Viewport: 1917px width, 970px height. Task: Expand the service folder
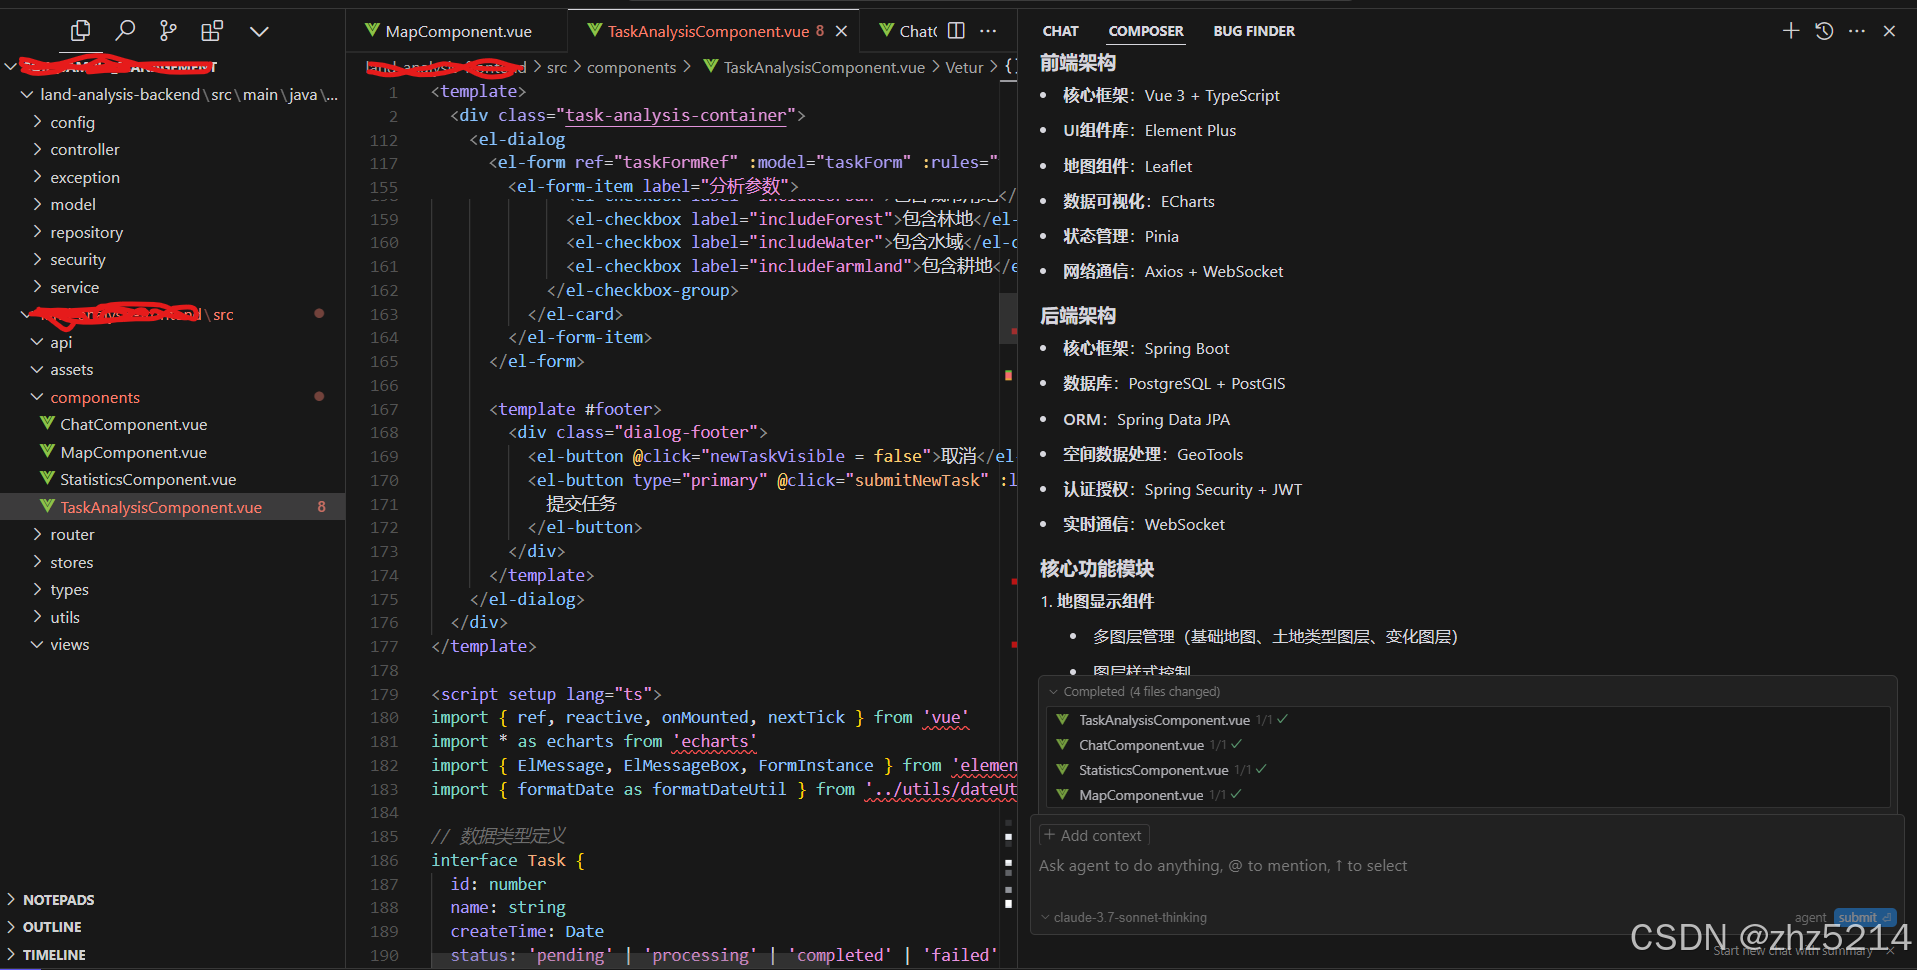[74, 287]
